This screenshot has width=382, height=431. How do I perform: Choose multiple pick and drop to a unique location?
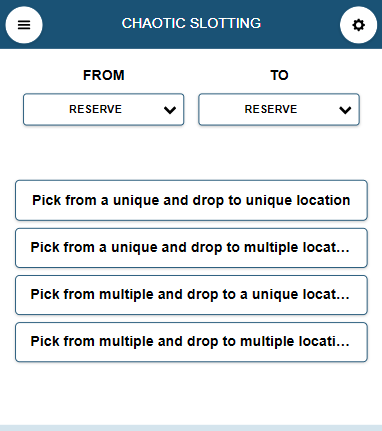coord(191,295)
